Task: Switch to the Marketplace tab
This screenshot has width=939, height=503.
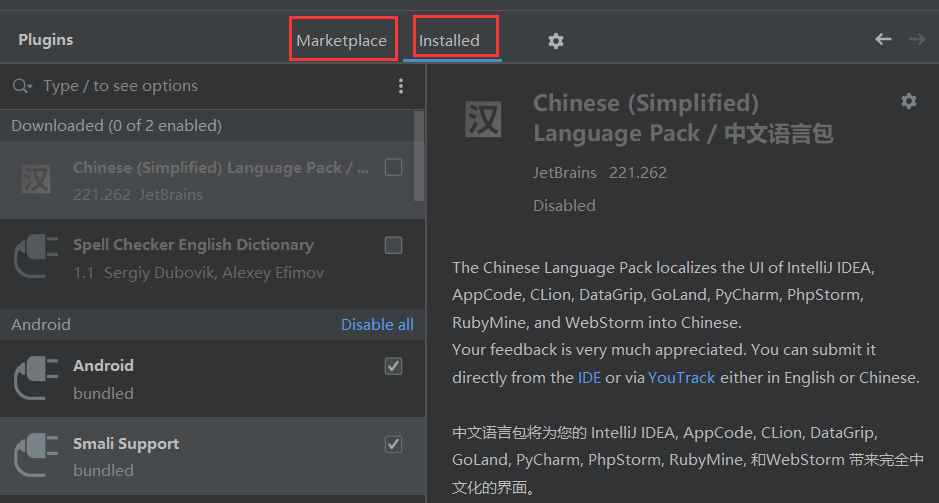Action: [341, 40]
